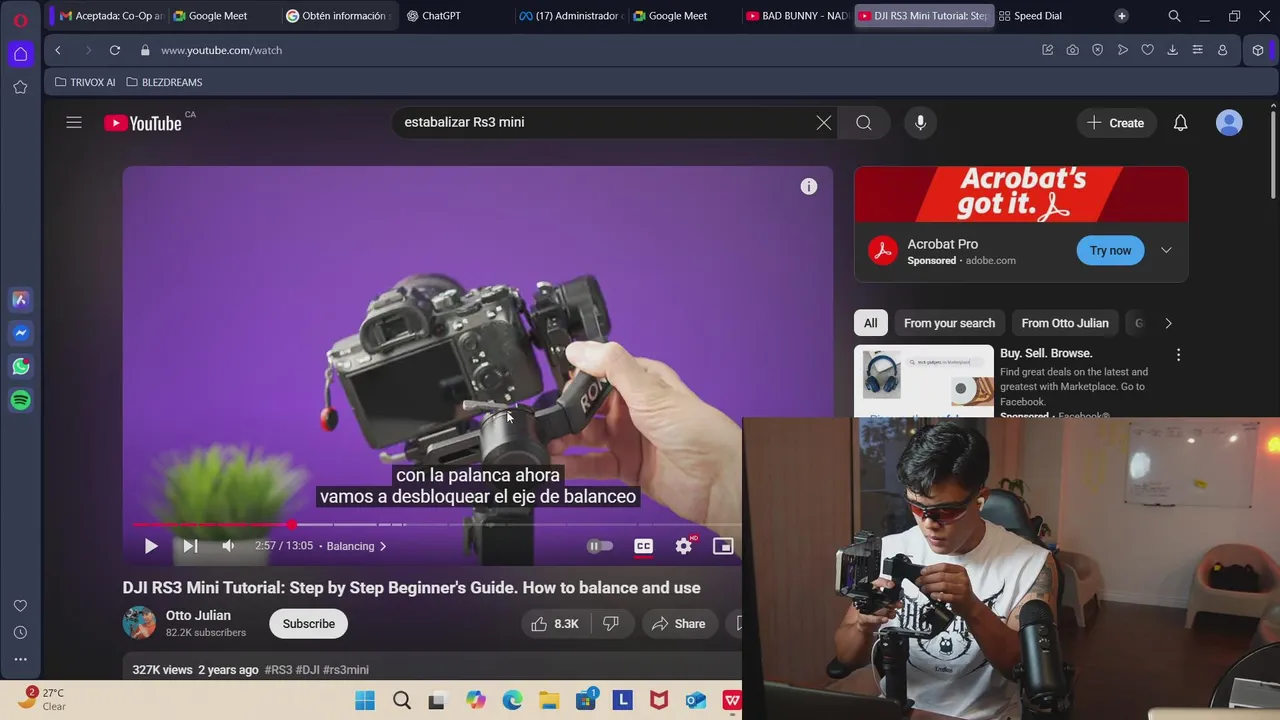Toggle the miniplayer button
This screenshot has width=1280, height=720.
(x=723, y=546)
